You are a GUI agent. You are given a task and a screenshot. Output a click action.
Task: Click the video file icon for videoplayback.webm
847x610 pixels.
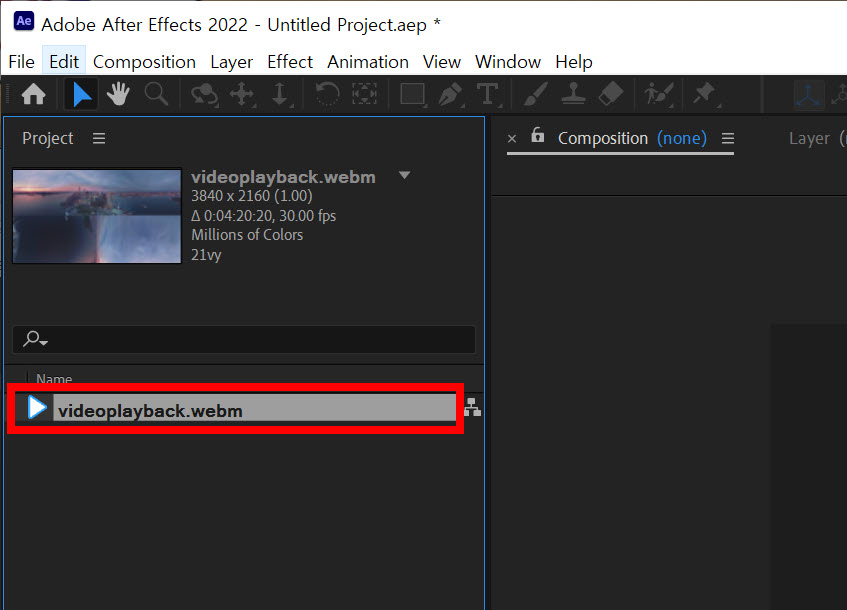(37, 407)
